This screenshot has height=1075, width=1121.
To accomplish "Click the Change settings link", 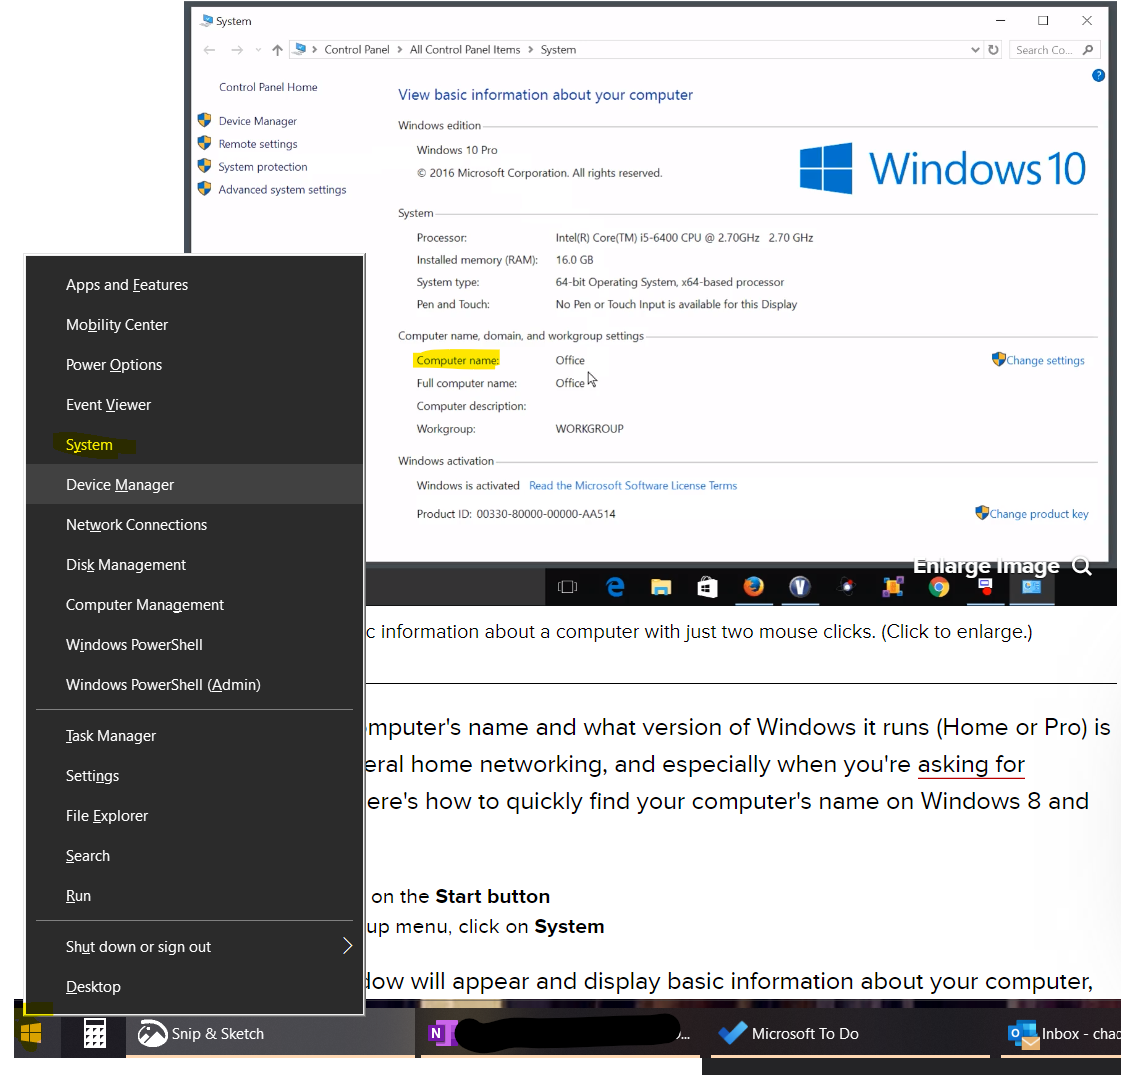I will 1045,360.
